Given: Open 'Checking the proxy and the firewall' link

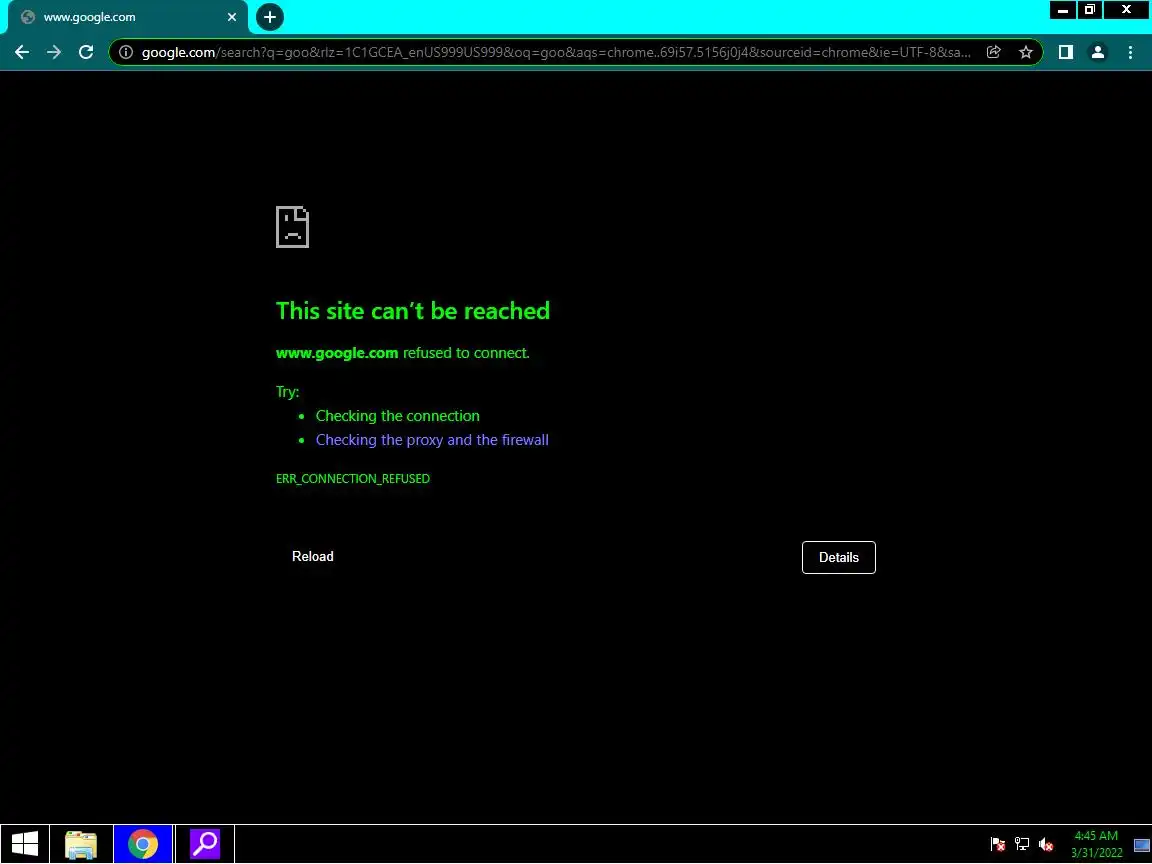Looking at the screenshot, I should (432, 440).
